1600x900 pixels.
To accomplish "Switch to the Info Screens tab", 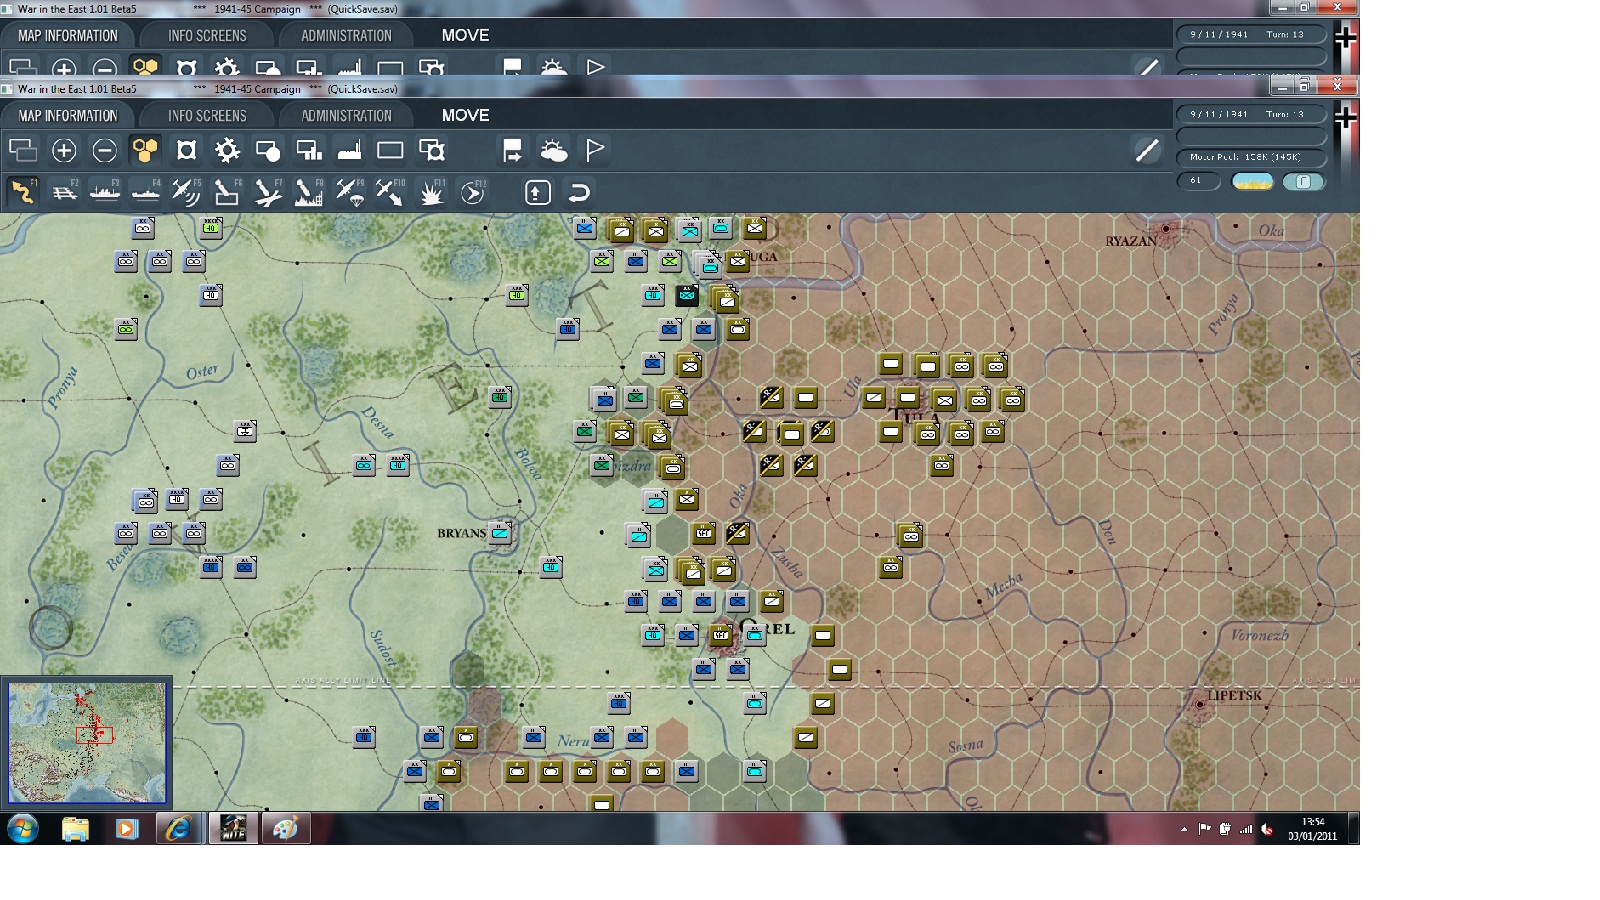I will [207, 116].
